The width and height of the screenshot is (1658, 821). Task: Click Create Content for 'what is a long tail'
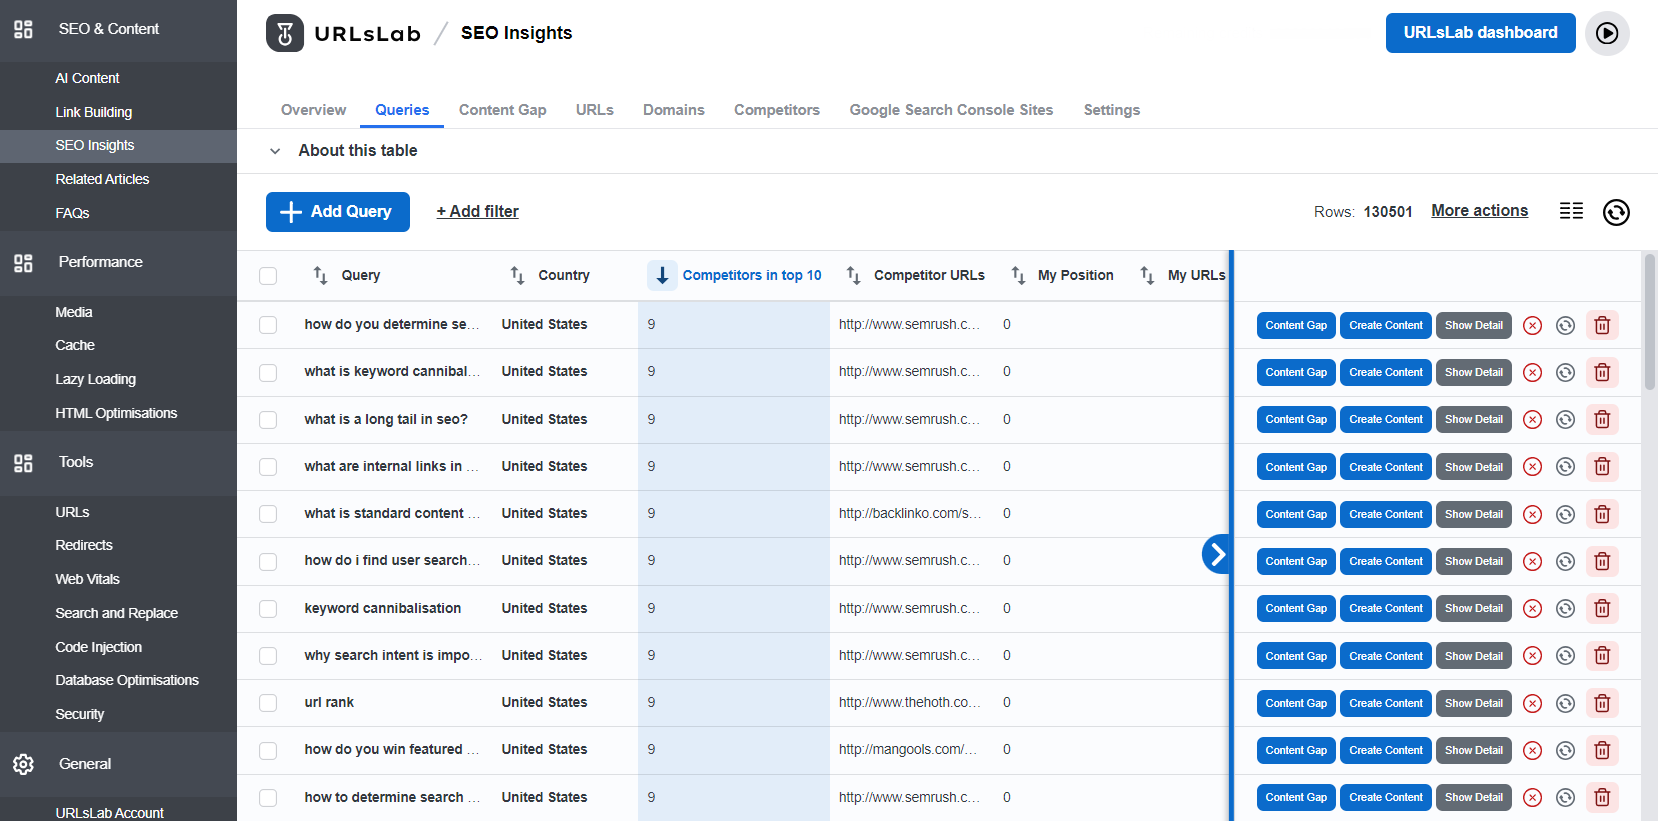click(x=1386, y=419)
